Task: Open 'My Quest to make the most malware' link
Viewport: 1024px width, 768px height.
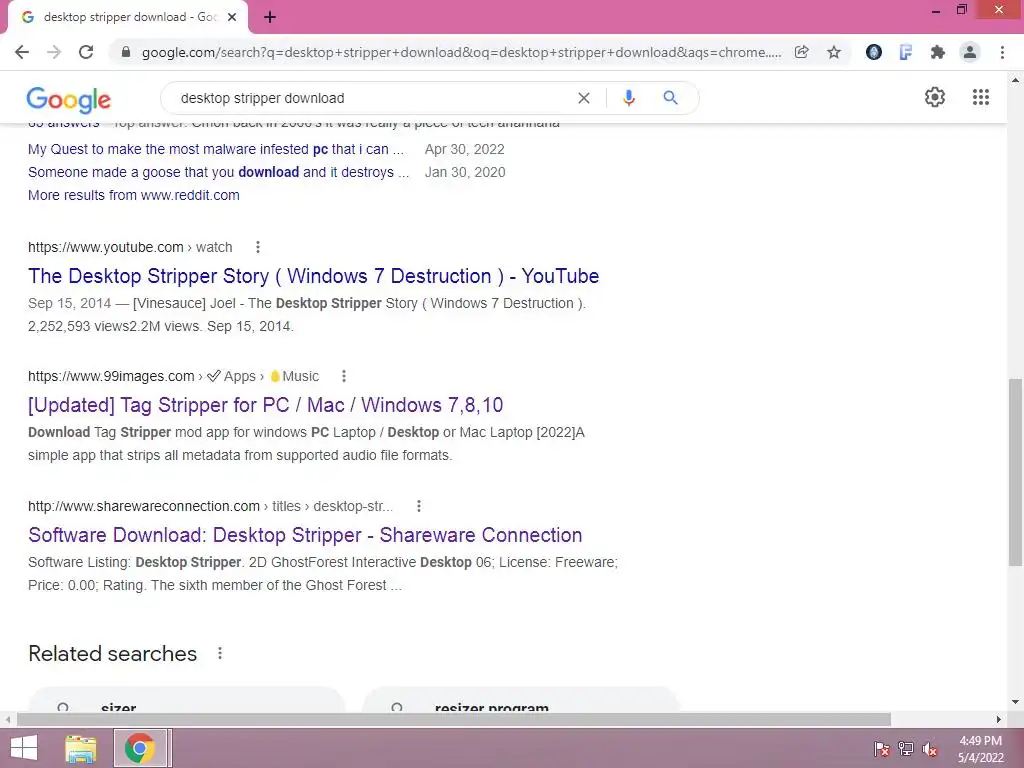Action: (216, 149)
